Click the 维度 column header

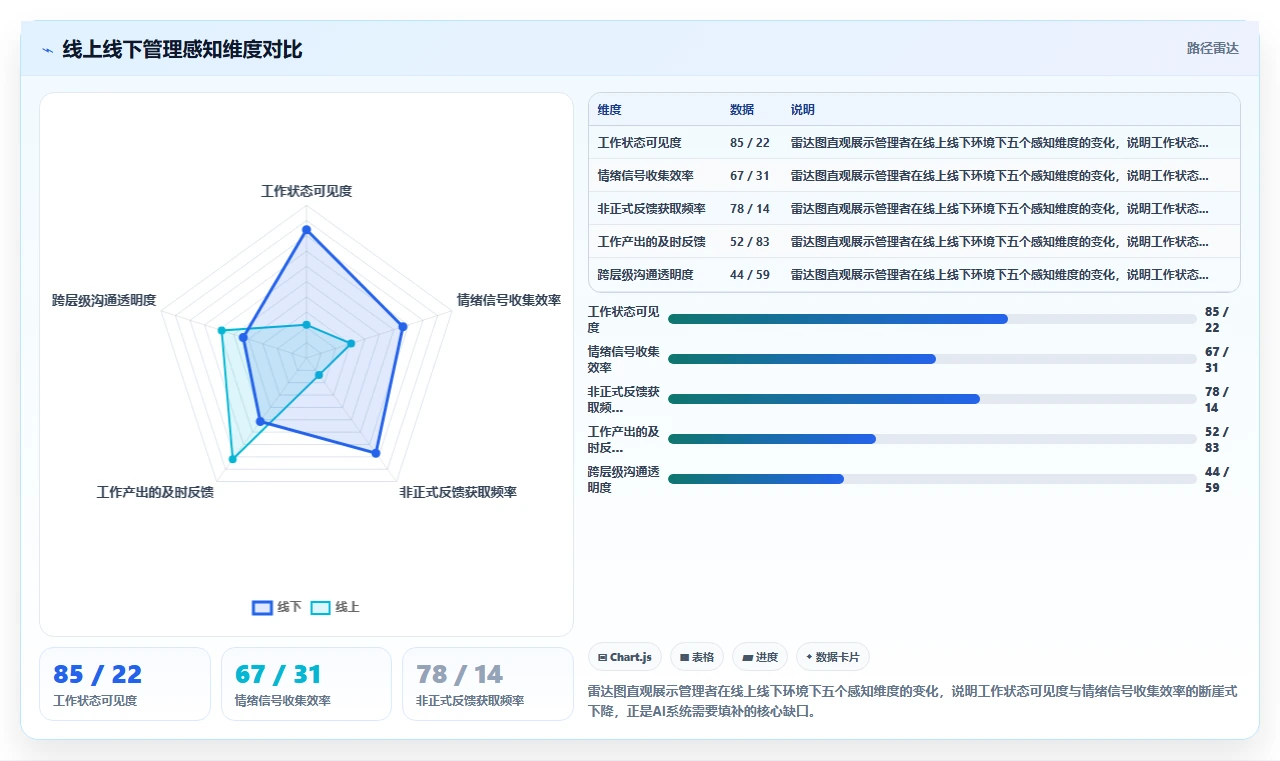coord(609,110)
